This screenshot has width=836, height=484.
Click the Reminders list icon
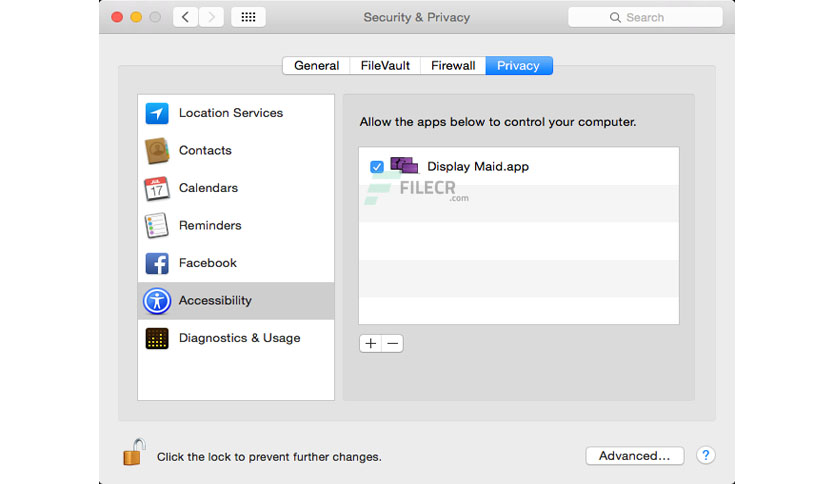(x=157, y=225)
